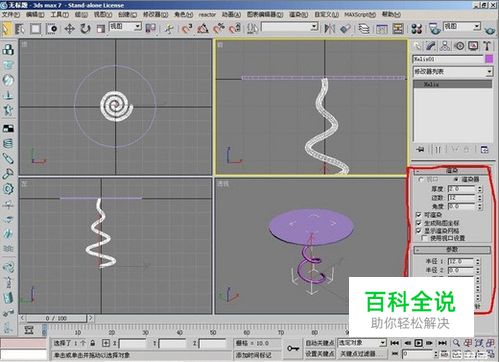499x362 pixels.
Task: Toggle window/crossing selection mode
Action: [x=52, y=29]
